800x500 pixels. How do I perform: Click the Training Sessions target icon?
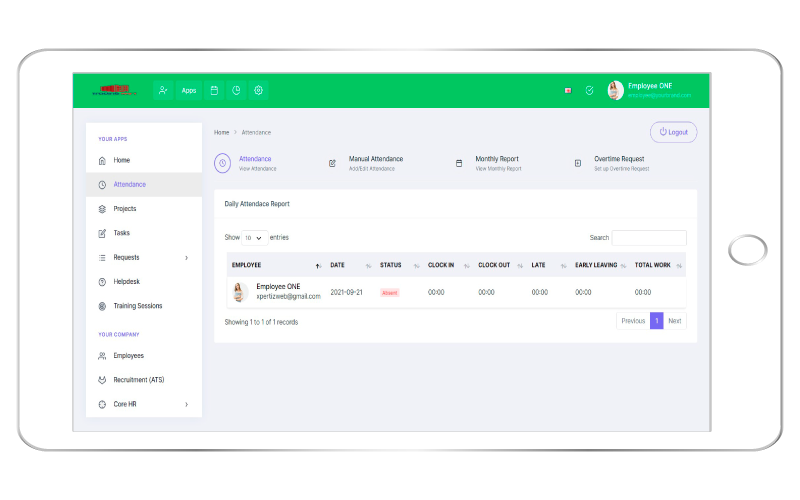pyautogui.click(x=102, y=306)
